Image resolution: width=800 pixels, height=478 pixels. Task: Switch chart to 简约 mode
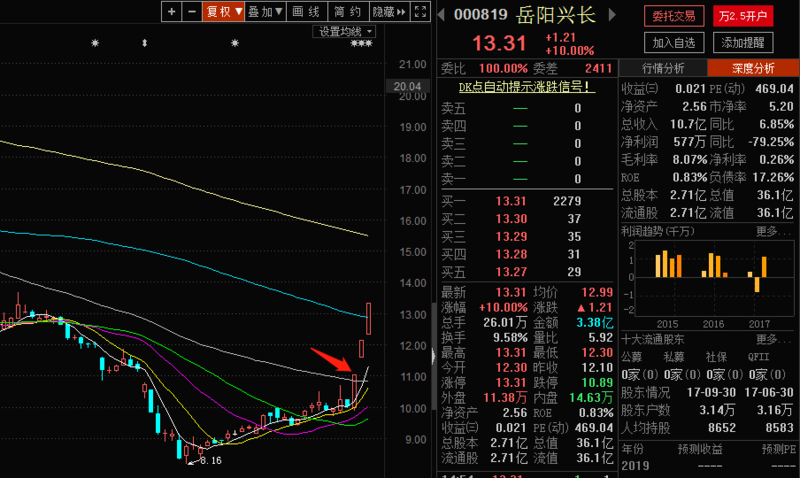347,12
